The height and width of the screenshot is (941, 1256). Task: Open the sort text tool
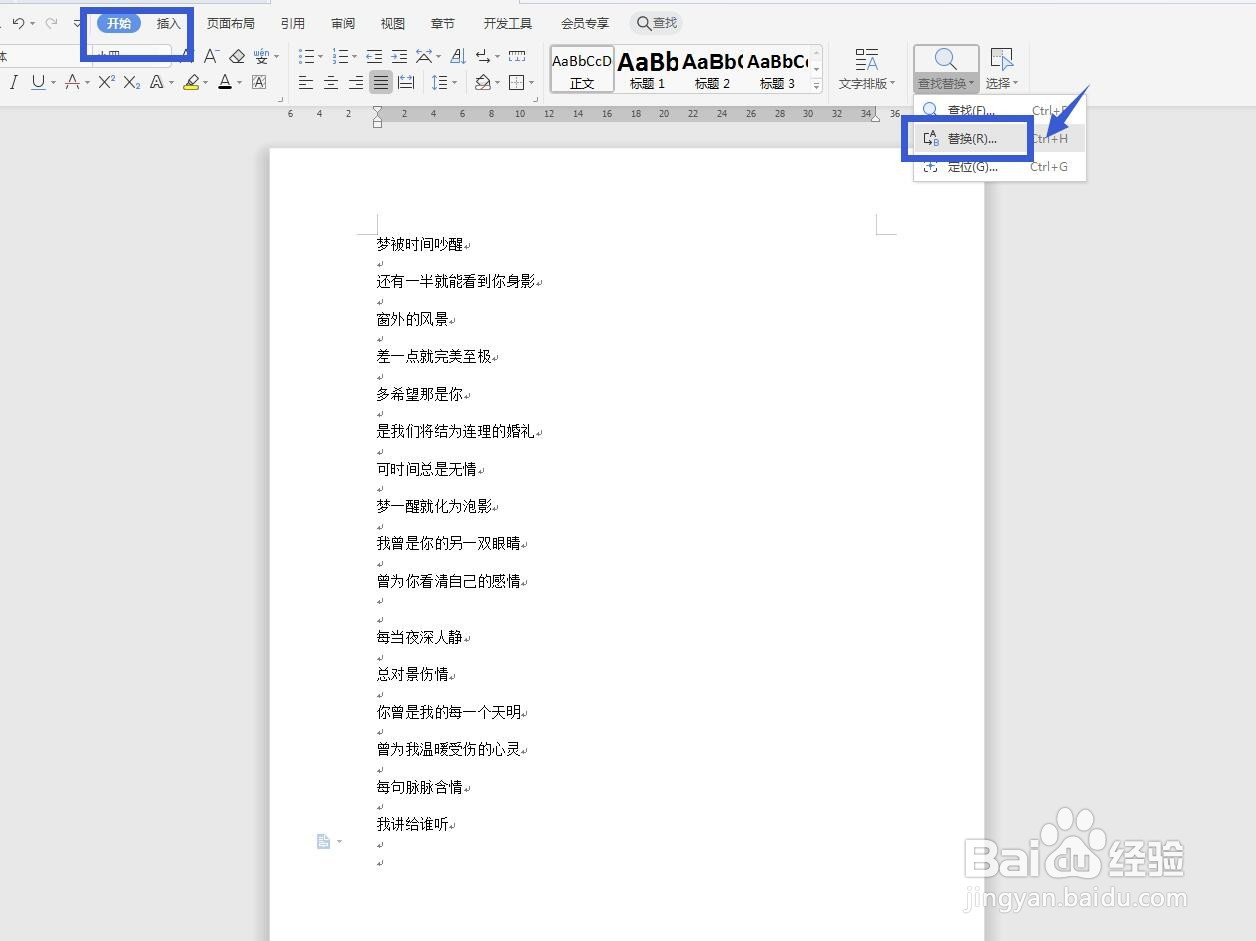click(457, 57)
